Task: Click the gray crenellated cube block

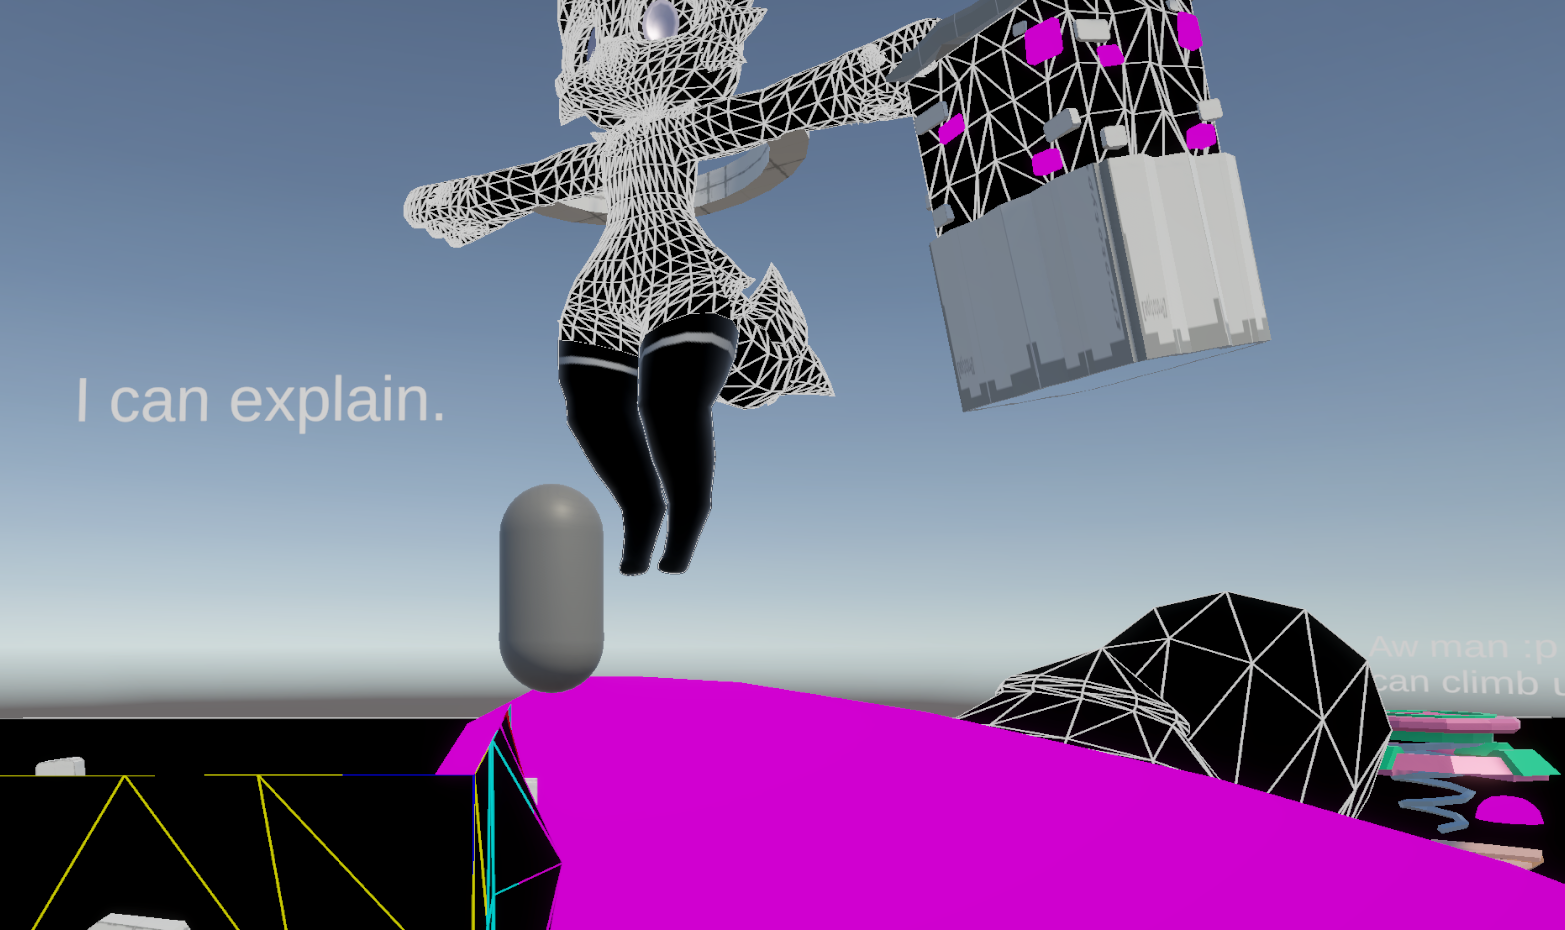Action: (x=1101, y=281)
